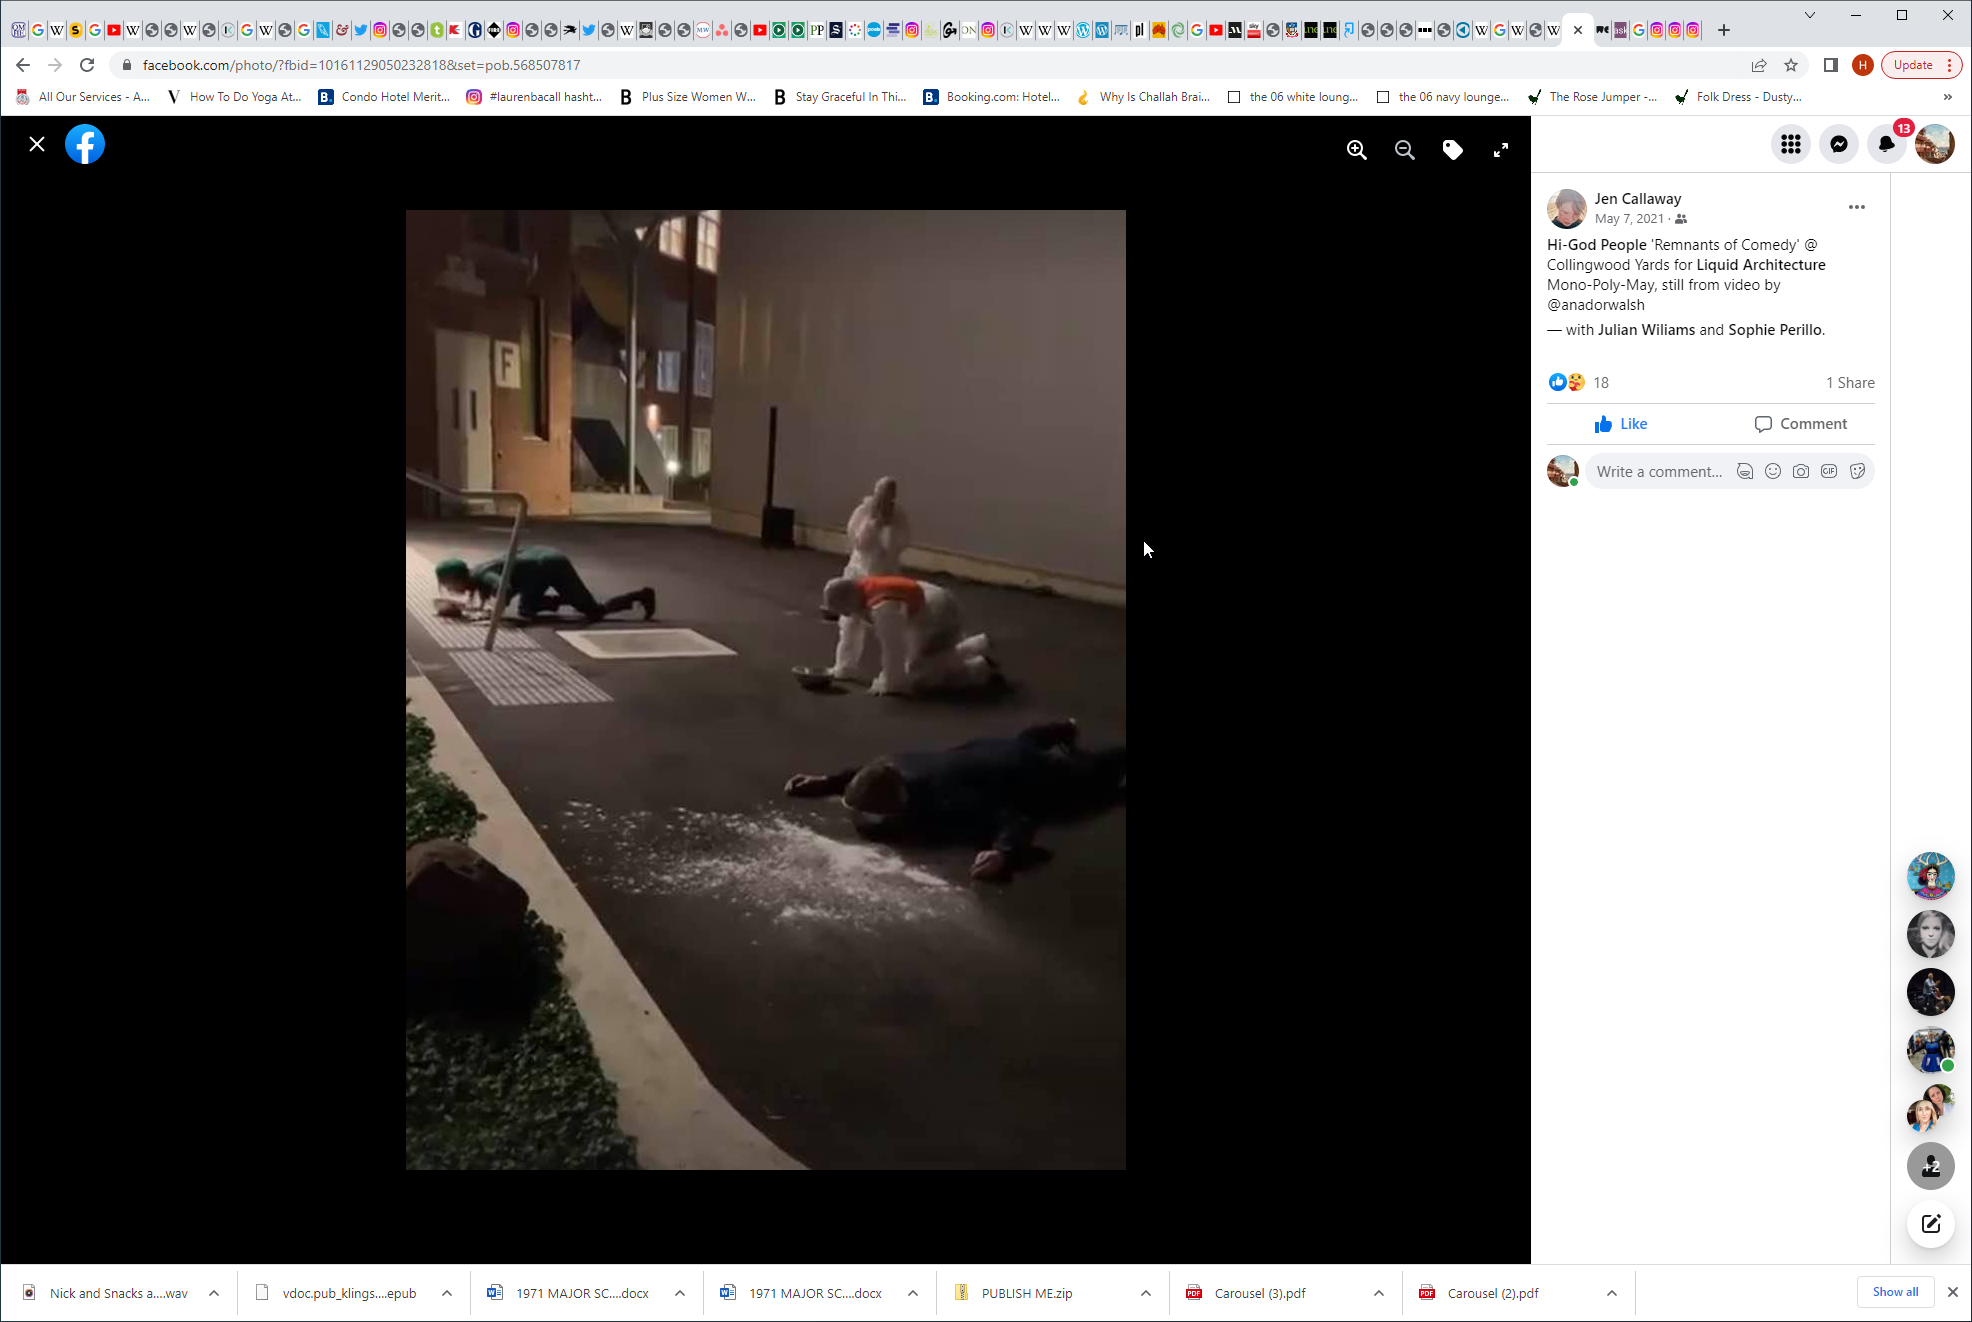Open Messenger chats
The width and height of the screenshot is (1972, 1322).
click(1839, 144)
